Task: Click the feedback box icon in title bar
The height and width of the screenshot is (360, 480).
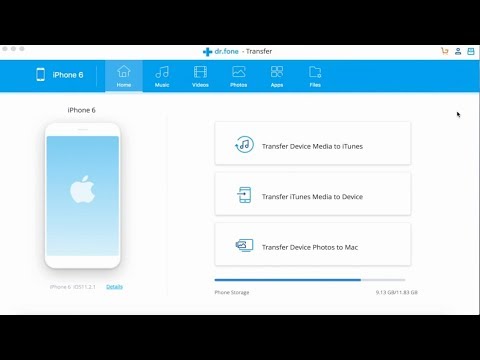Action: (471, 51)
